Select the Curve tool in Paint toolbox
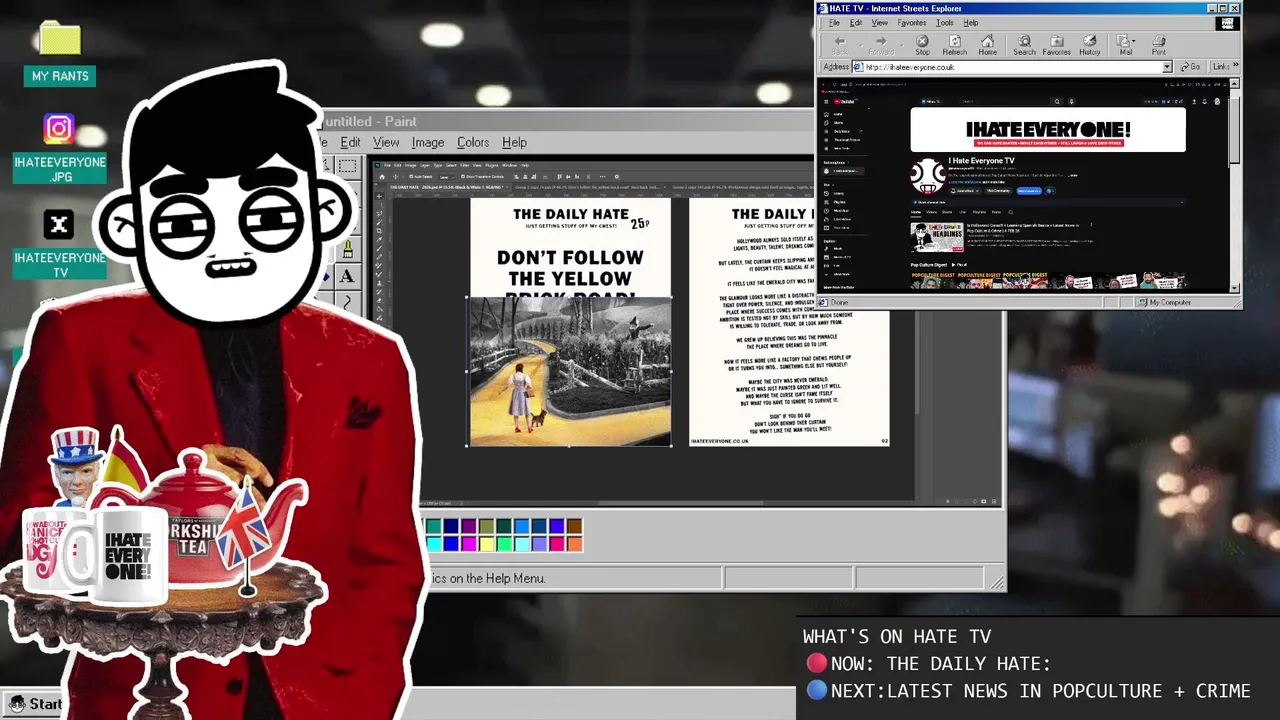This screenshot has width=1280, height=720. pos(346,301)
